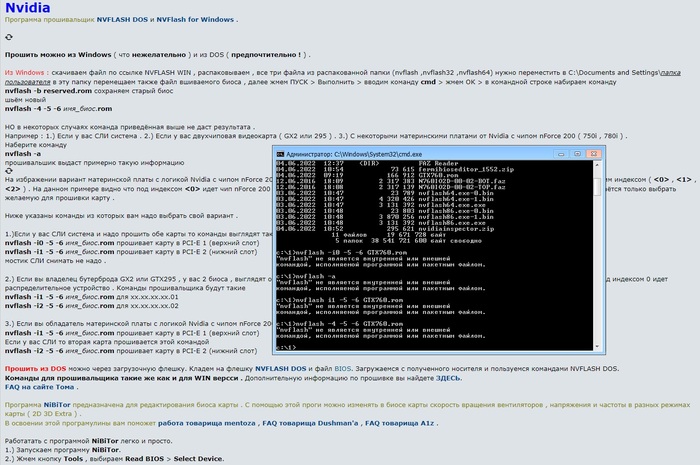The image size is (700, 465).
Task: Click the cmd.exe icon in window title bar
Action: 280,155
